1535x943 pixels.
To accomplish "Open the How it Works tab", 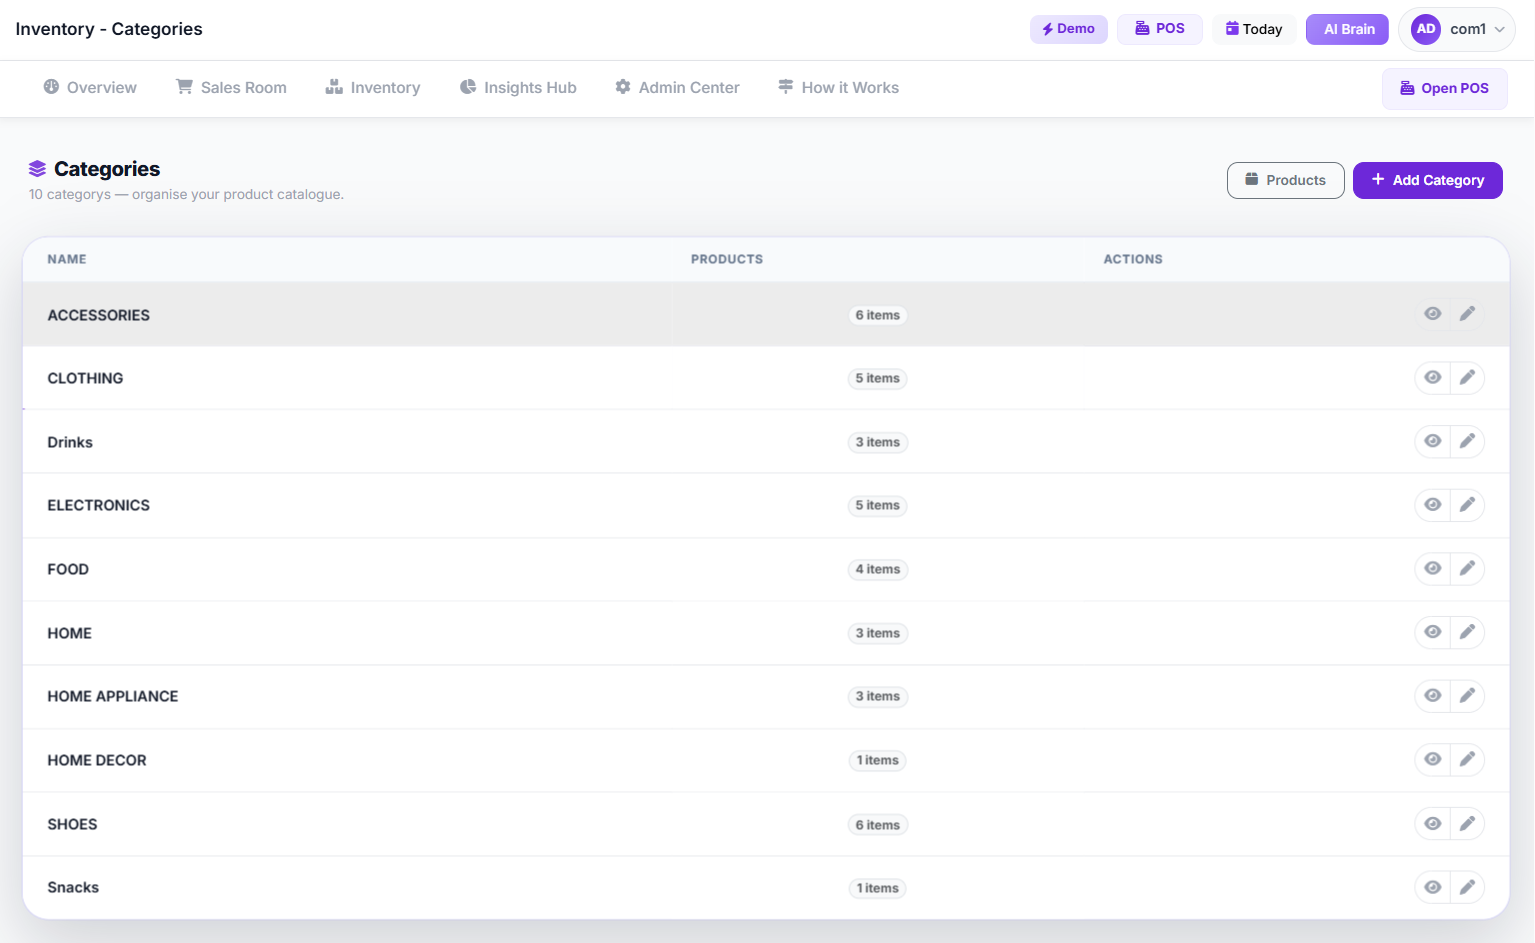I will coord(838,88).
